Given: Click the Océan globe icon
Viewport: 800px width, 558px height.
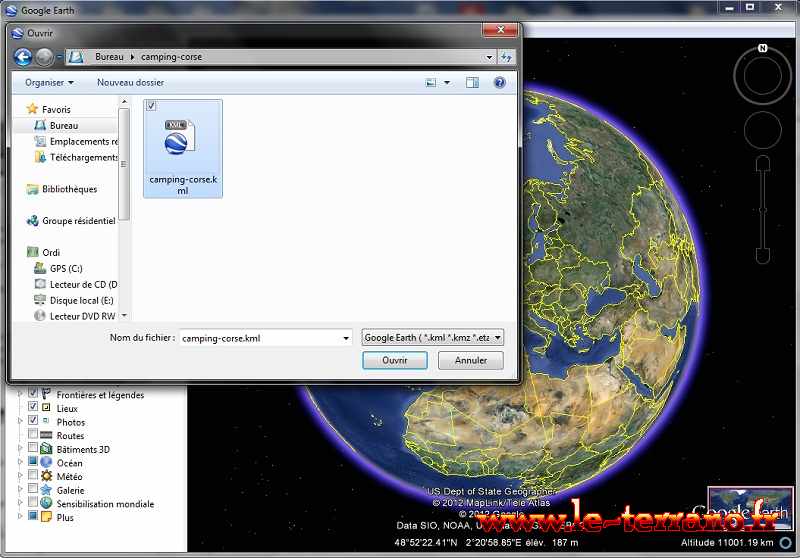Looking at the screenshot, I should pos(46,462).
